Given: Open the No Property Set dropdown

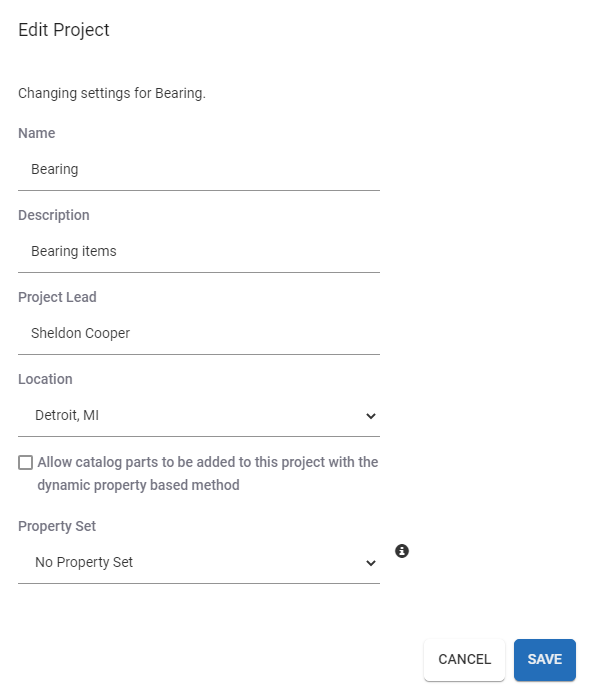Looking at the screenshot, I should (x=199, y=563).
